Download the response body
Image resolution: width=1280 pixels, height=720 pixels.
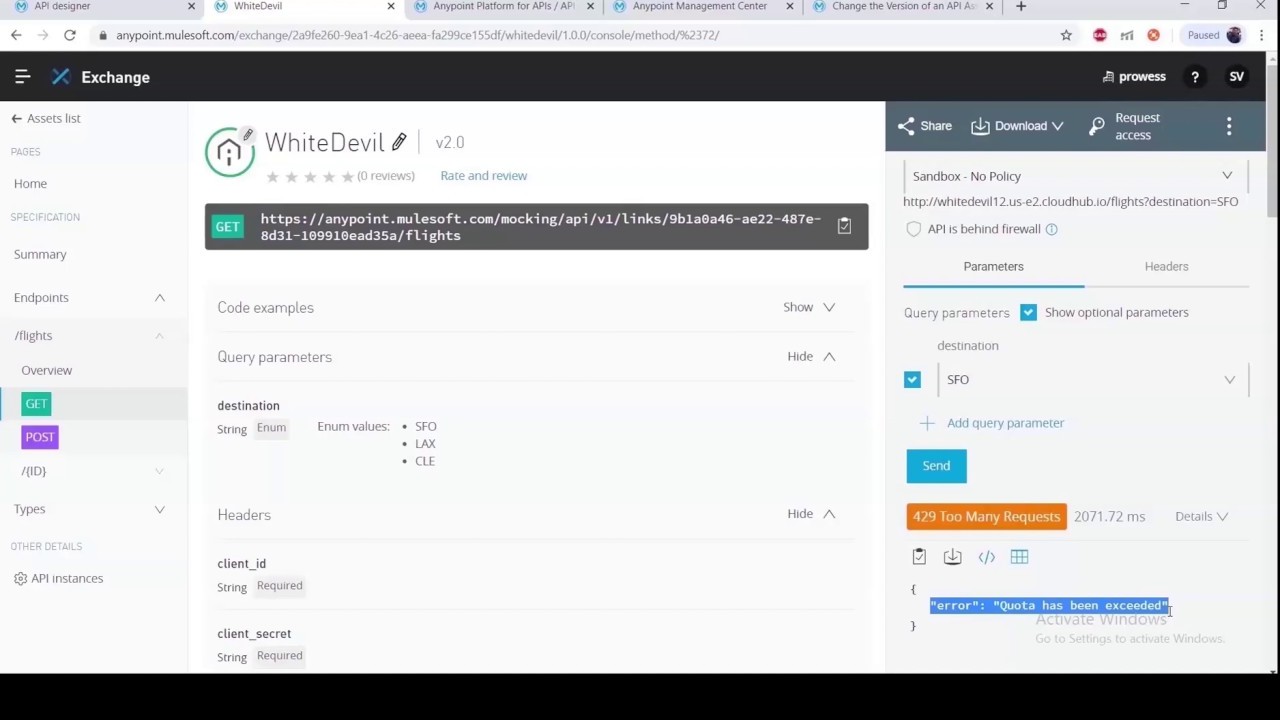(952, 557)
